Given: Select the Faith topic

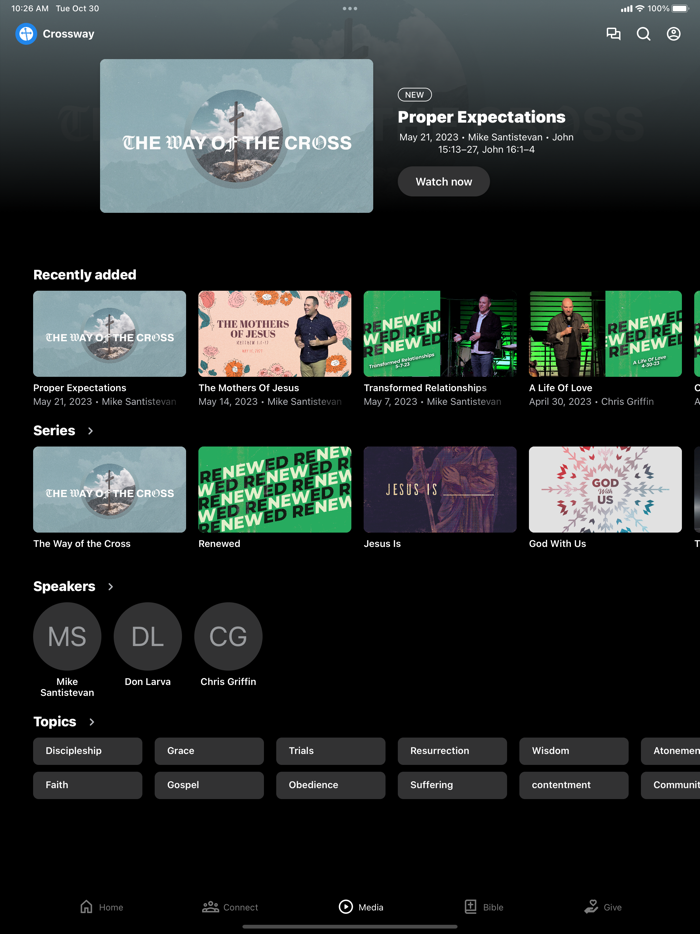Looking at the screenshot, I should (88, 785).
